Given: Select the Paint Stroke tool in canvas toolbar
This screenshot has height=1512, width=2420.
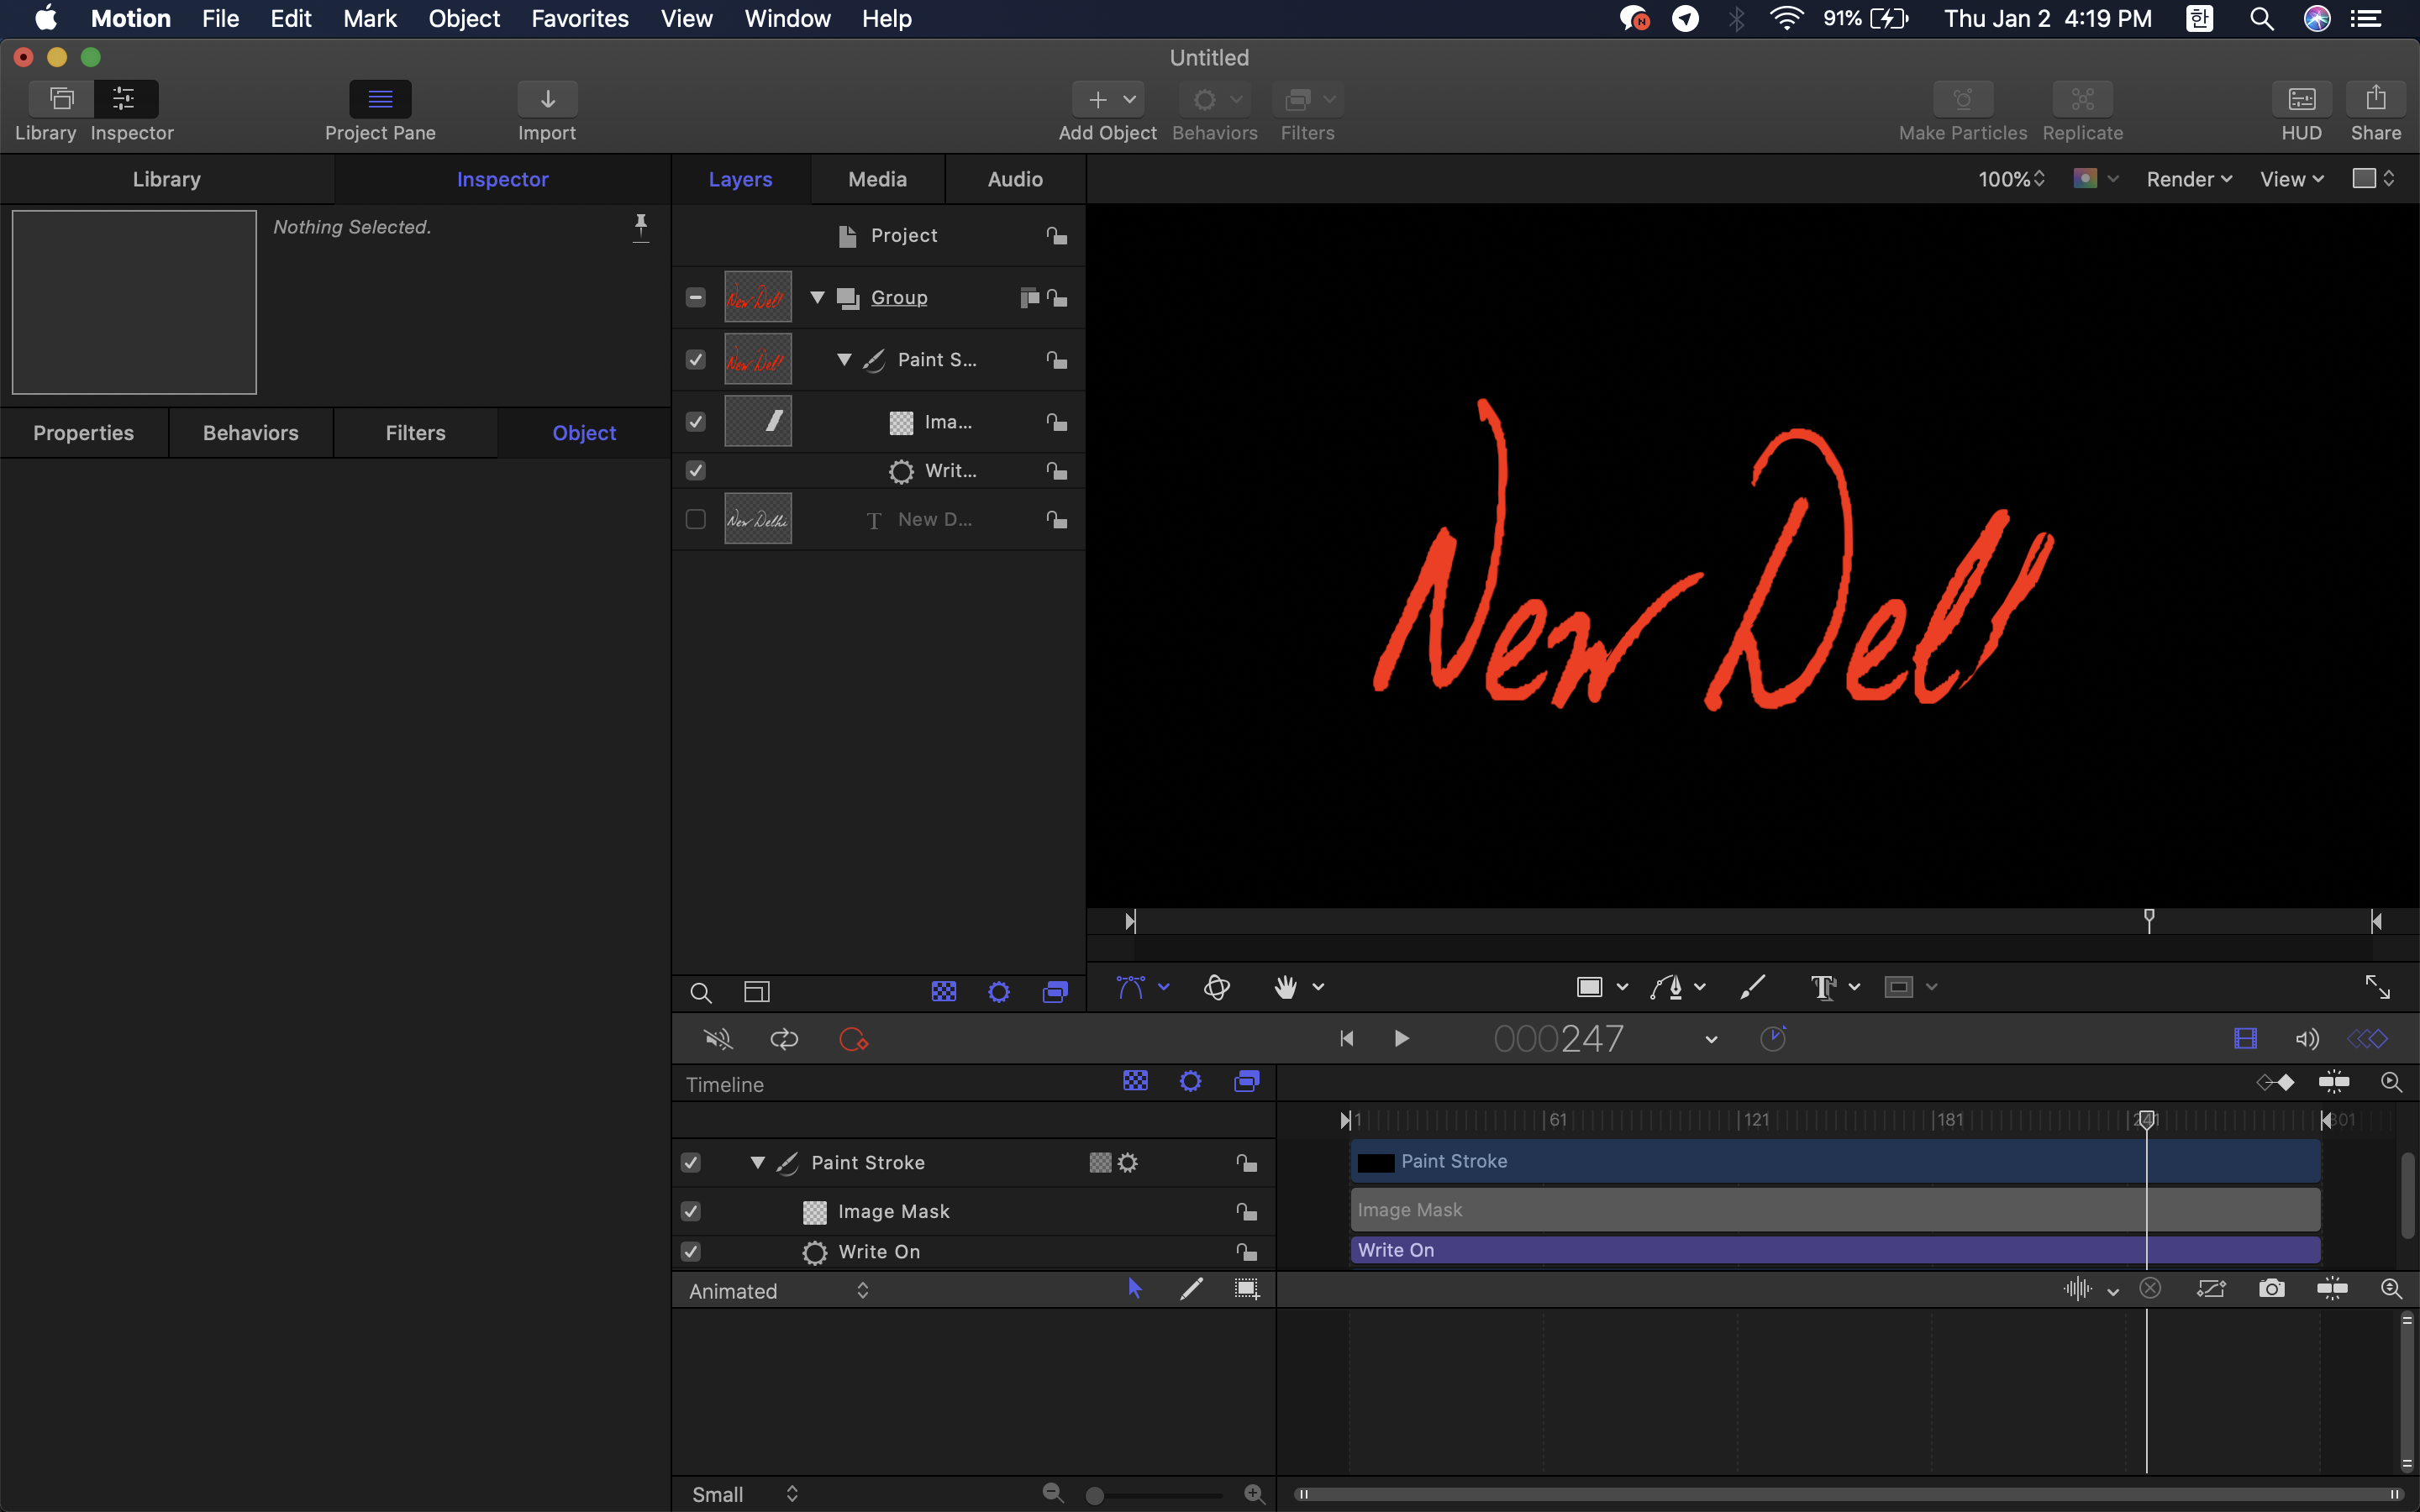Looking at the screenshot, I should (x=1752, y=987).
